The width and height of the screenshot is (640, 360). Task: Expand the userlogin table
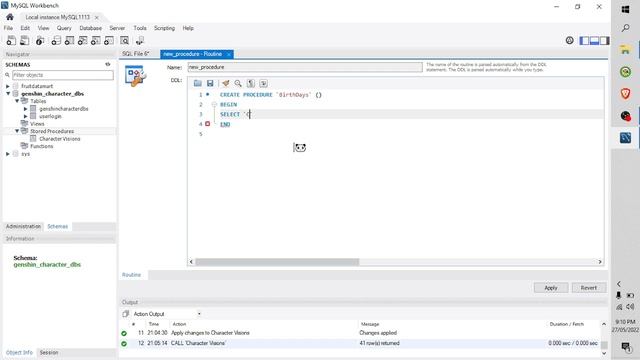[26, 116]
